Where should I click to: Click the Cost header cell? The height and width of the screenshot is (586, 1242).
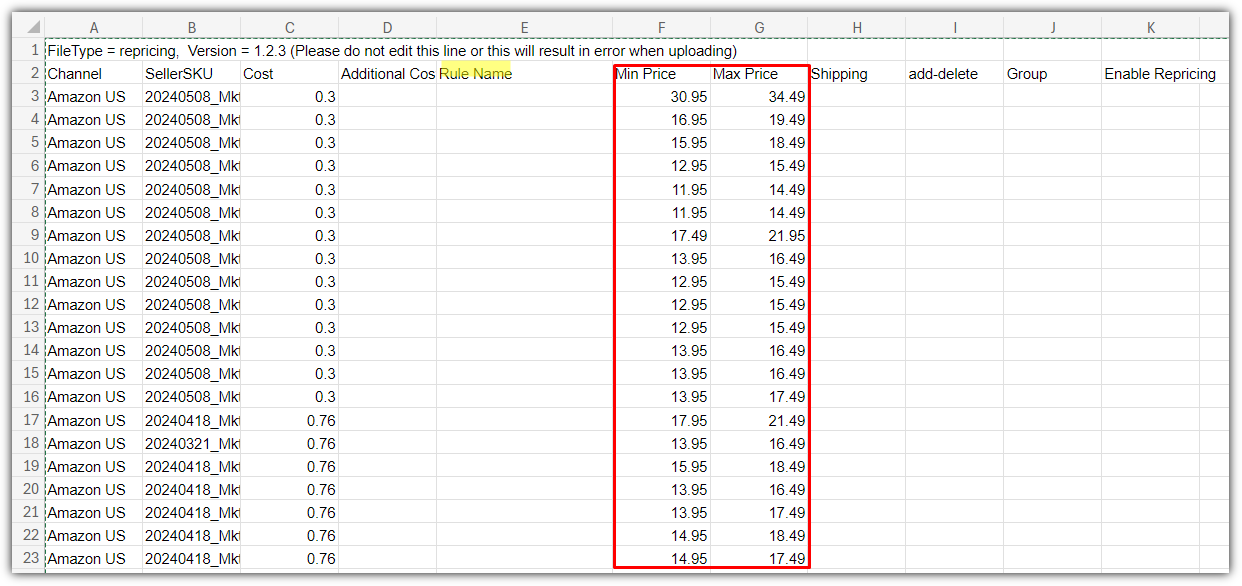[x=289, y=73]
